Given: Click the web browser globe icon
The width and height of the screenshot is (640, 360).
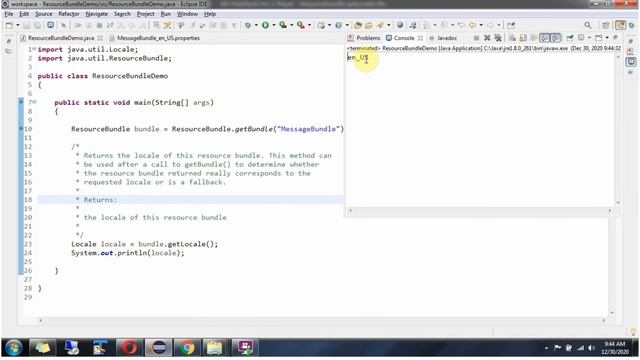Looking at the screenshot, I should 400,25.
